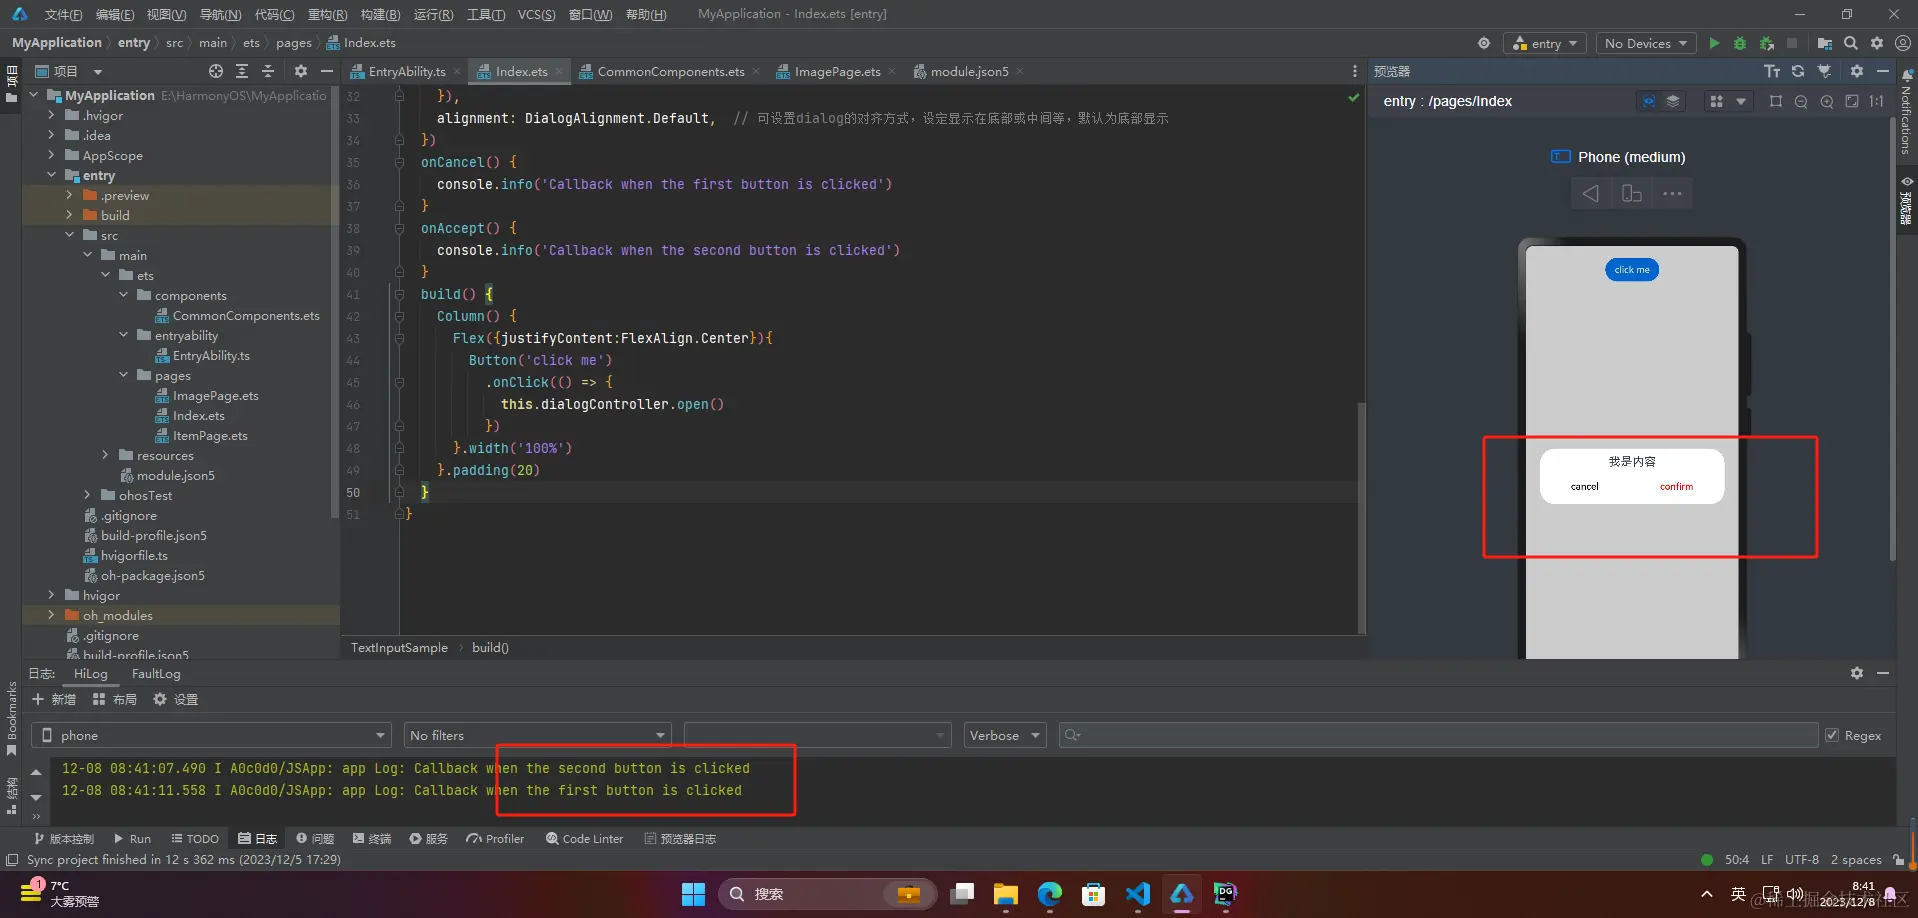
Task: Open the Verbose log level dropdown
Action: [x=1004, y=735]
